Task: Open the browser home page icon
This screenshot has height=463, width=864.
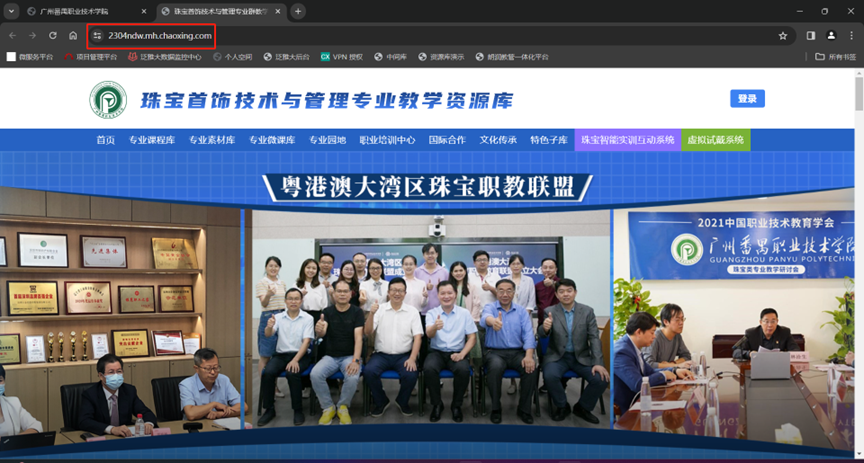Action: pyautogui.click(x=73, y=36)
